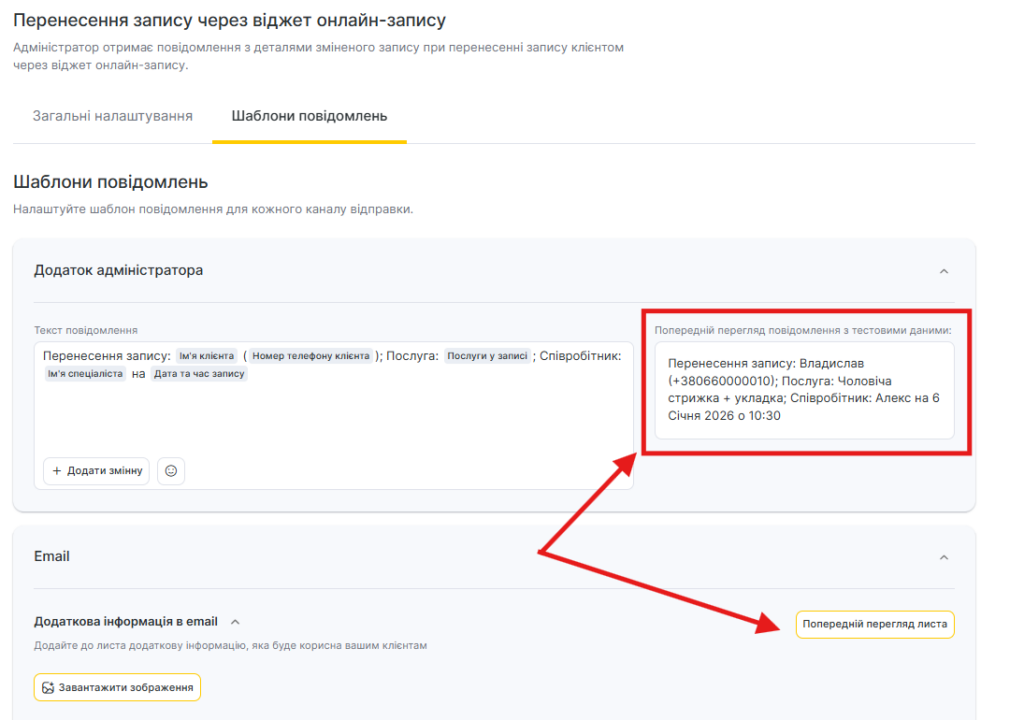
Task: Collapse chevron beside 'Додаткова інформація в email'
Action: pyautogui.click(x=235, y=622)
